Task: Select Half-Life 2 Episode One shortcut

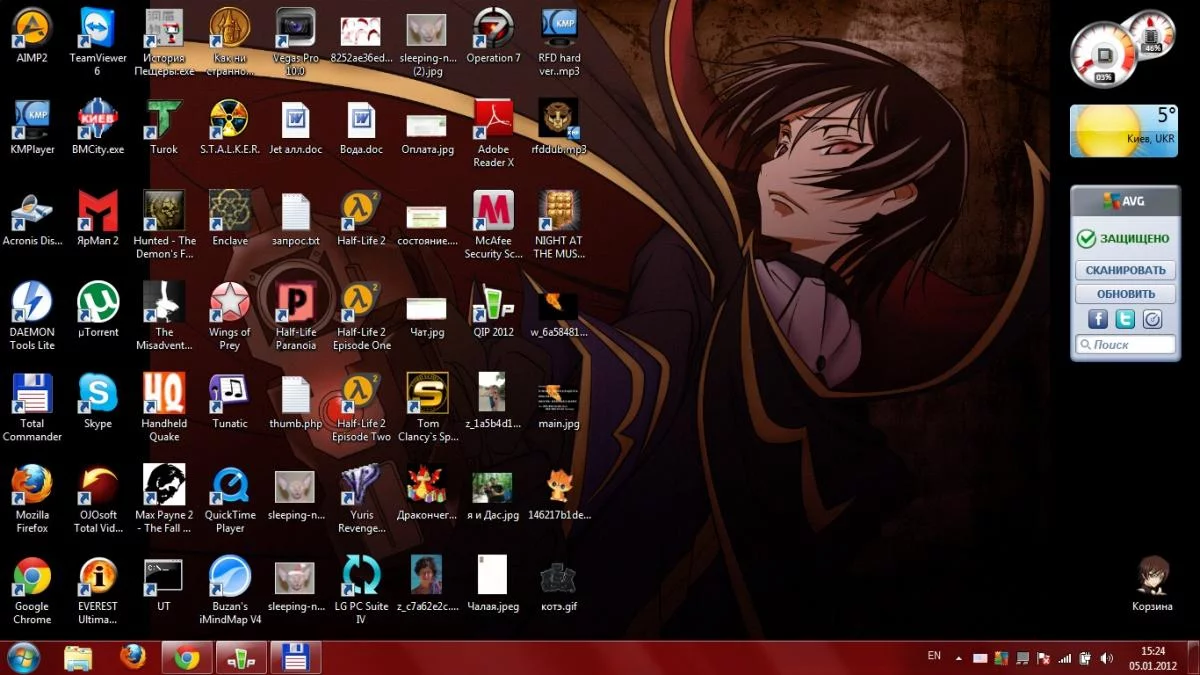Action: point(361,316)
